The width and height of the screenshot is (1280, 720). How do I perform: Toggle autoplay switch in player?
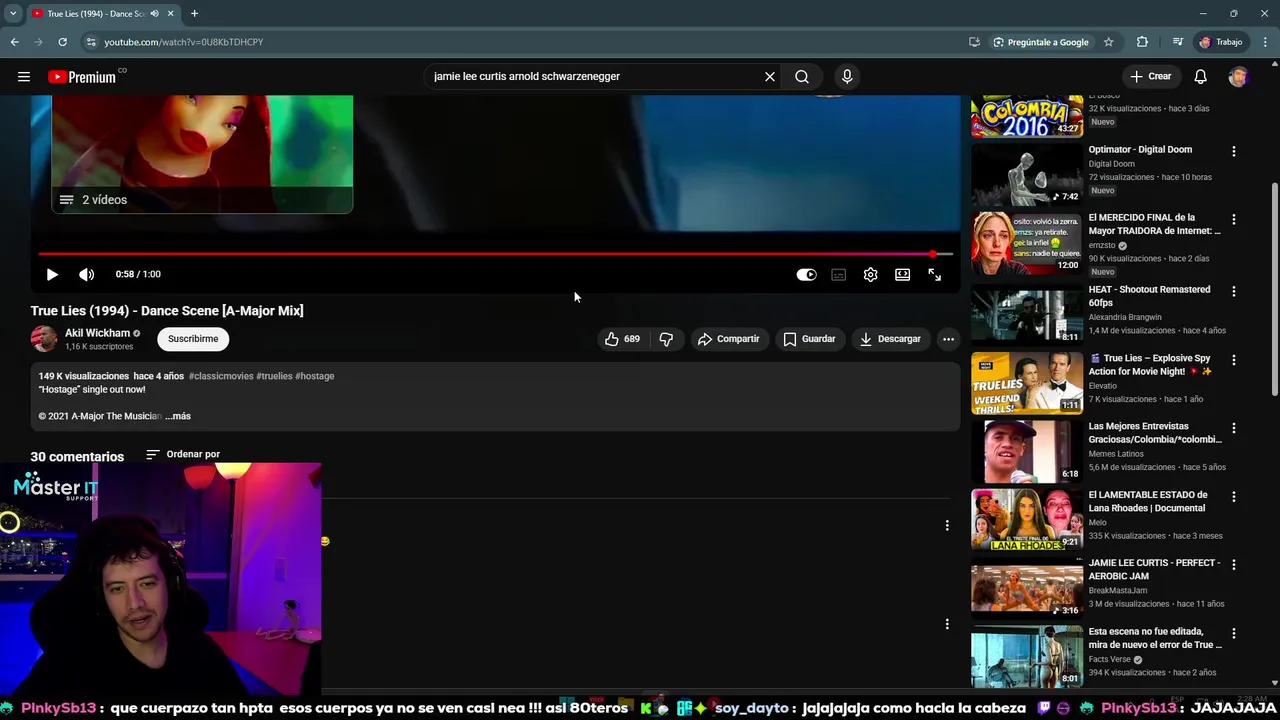(x=806, y=274)
